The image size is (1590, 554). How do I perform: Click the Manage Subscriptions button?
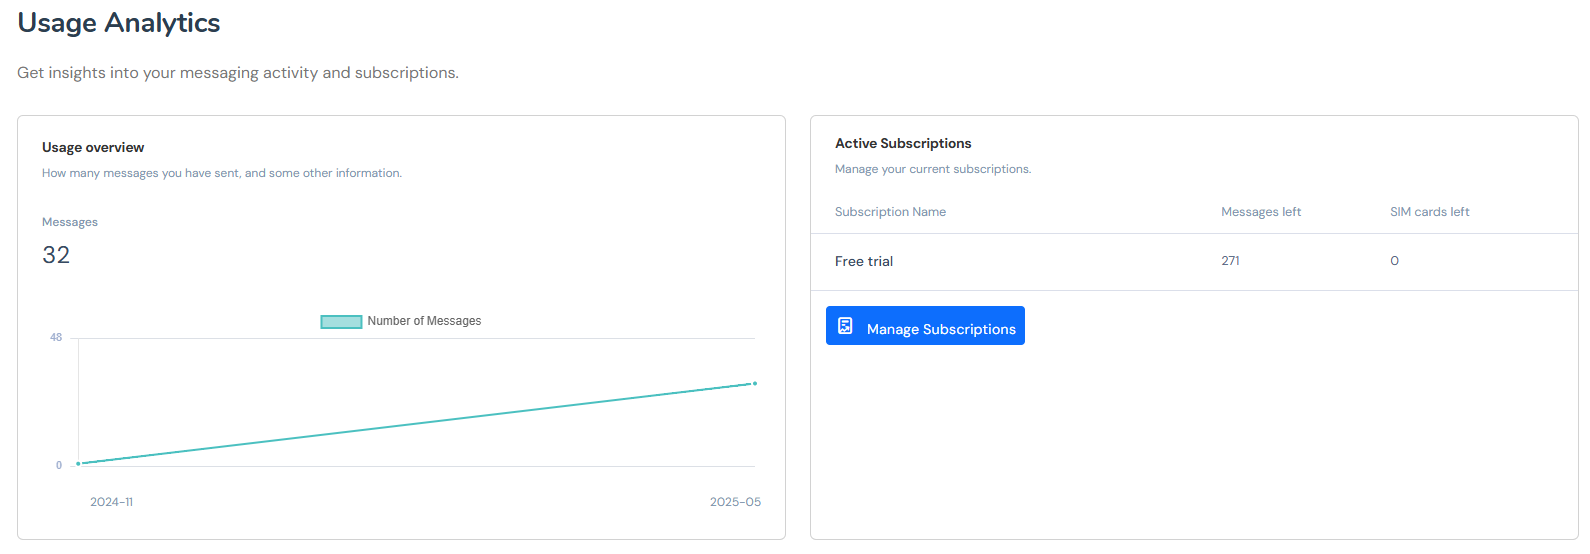[x=925, y=326]
